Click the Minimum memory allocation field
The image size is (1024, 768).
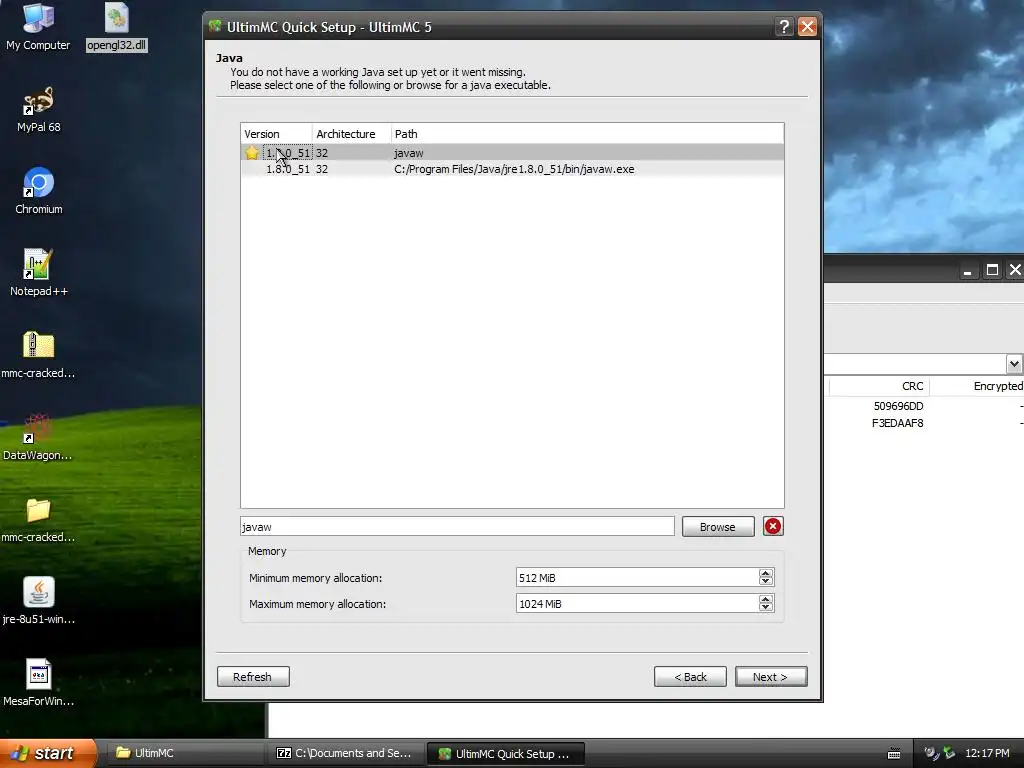pyautogui.click(x=637, y=577)
